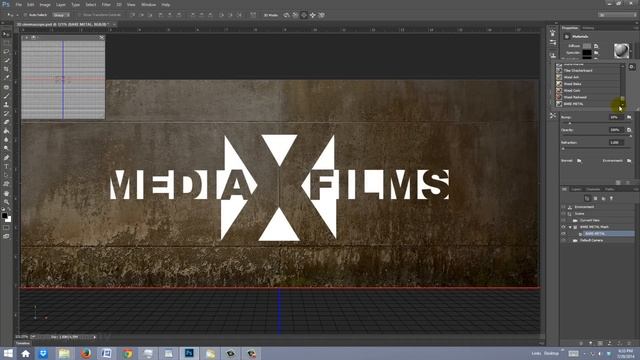Viewport: 640px width, 360px height.
Task: Click the foreground color swatch in toolbox
Action: point(4,216)
